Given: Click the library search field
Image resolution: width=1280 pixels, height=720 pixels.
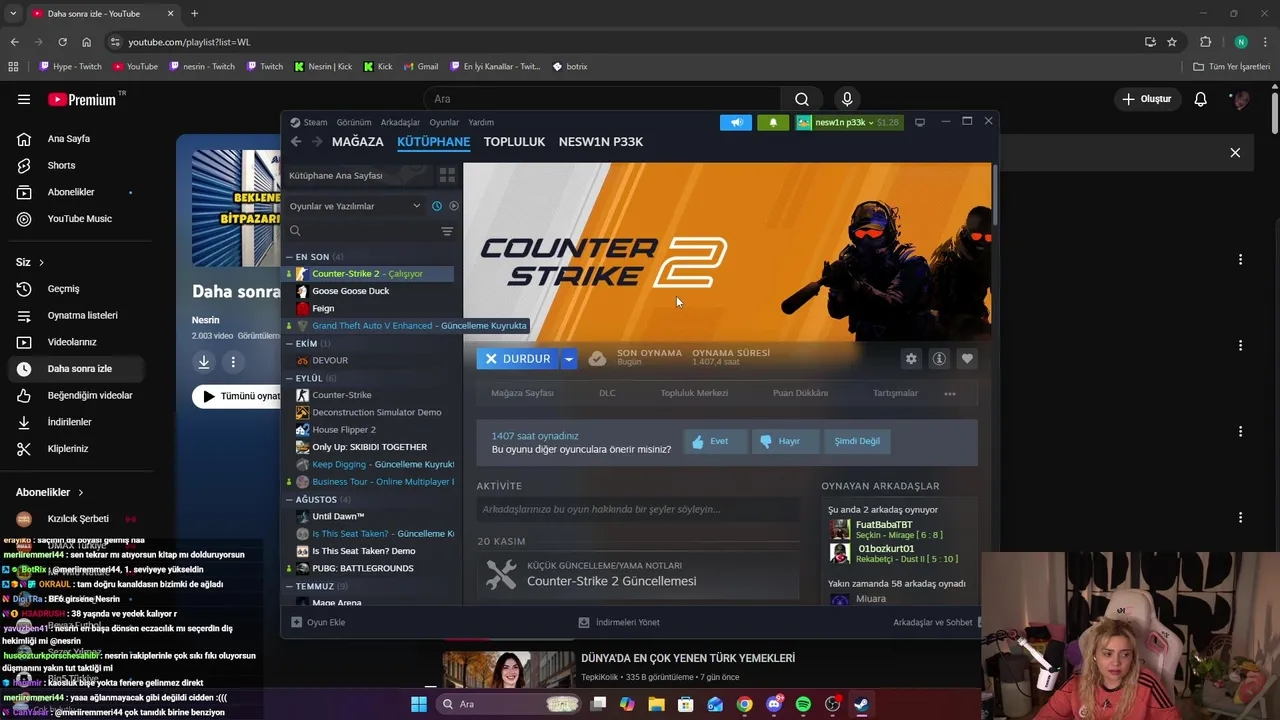Looking at the screenshot, I should pyautogui.click(x=362, y=231).
